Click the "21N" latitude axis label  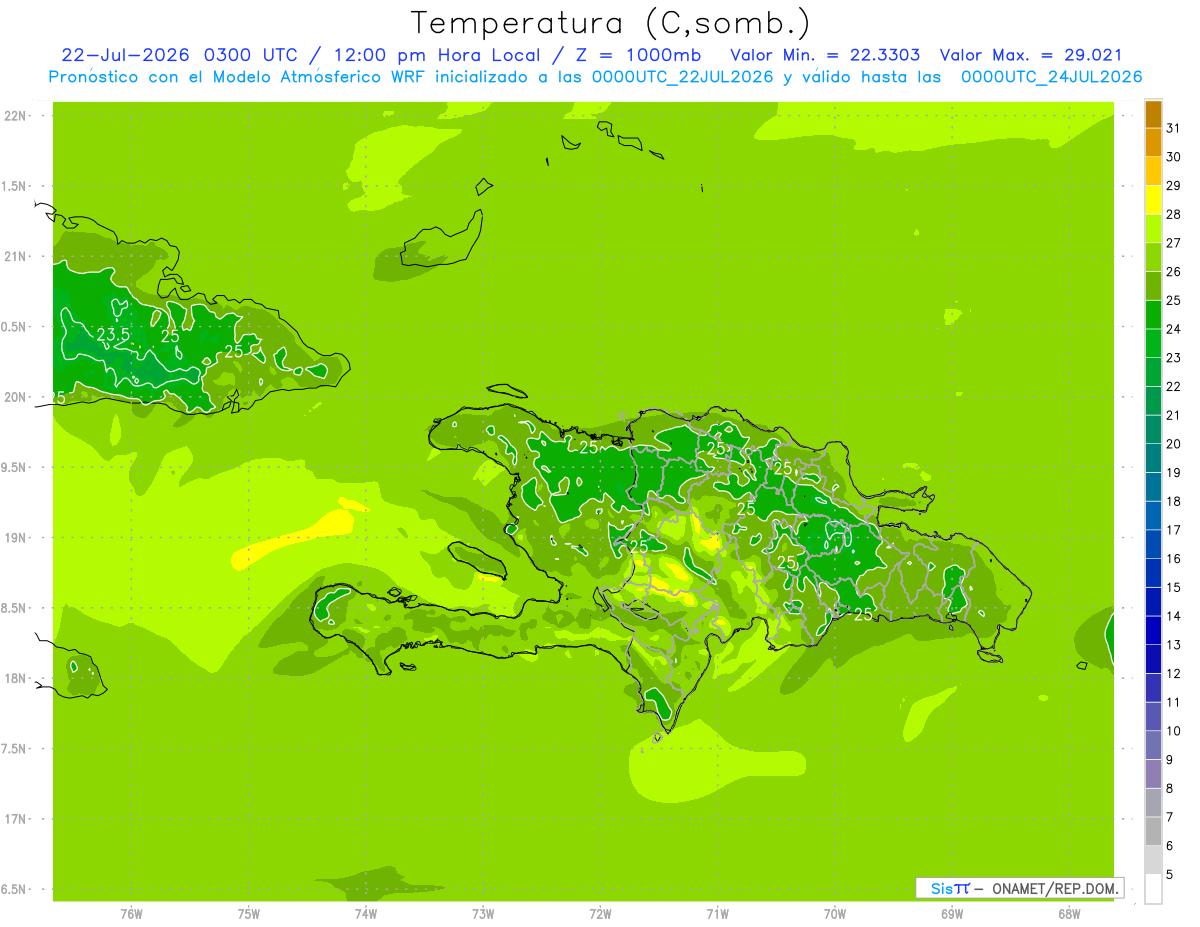click(x=14, y=256)
